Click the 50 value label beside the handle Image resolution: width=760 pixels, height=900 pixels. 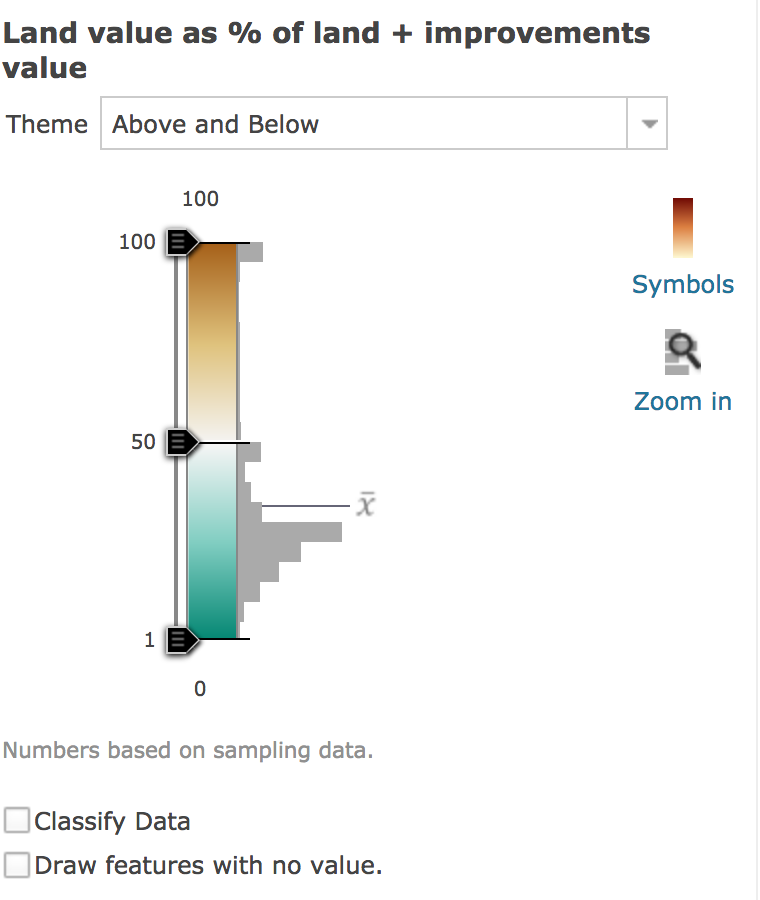pos(143,442)
